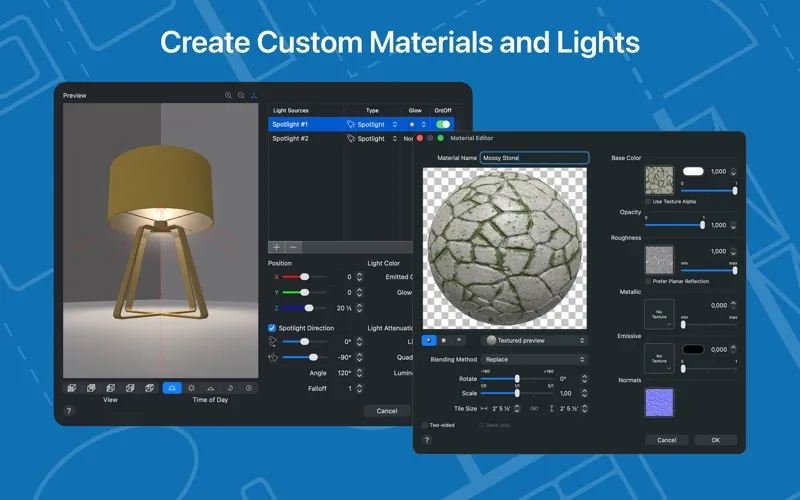Open the Metallic No Texture selector
Viewport: 800px width, 500px height.
tap(659, 314)
